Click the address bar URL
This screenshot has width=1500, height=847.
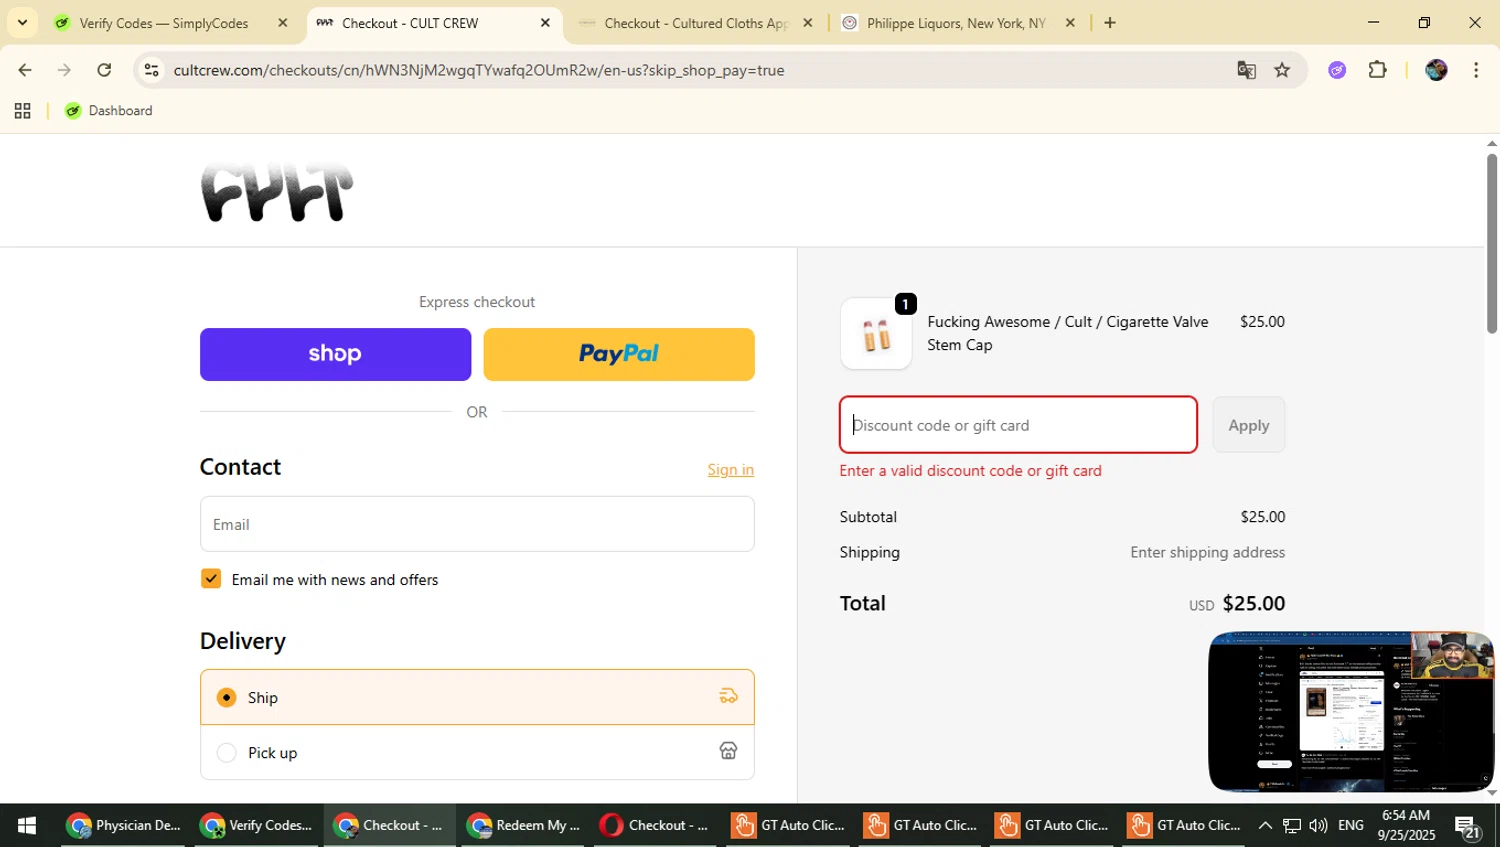point(478,70)
